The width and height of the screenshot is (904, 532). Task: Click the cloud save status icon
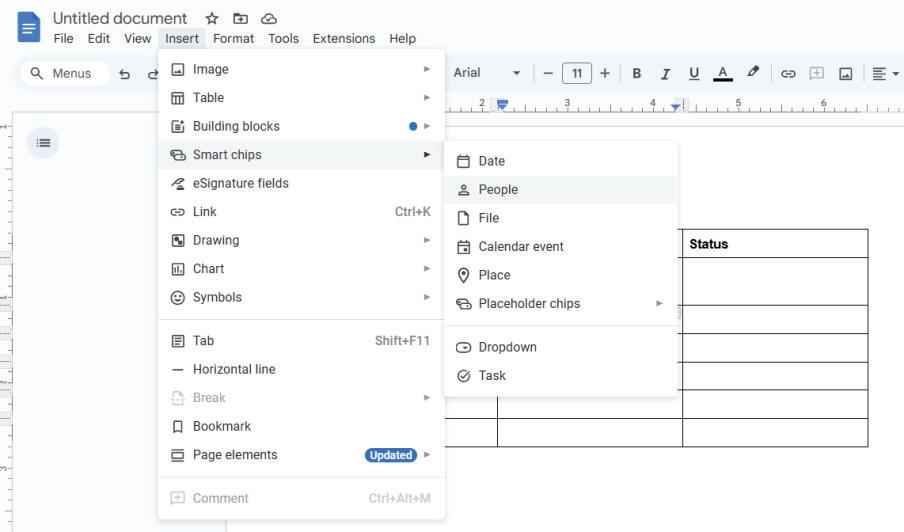(269, 19)
